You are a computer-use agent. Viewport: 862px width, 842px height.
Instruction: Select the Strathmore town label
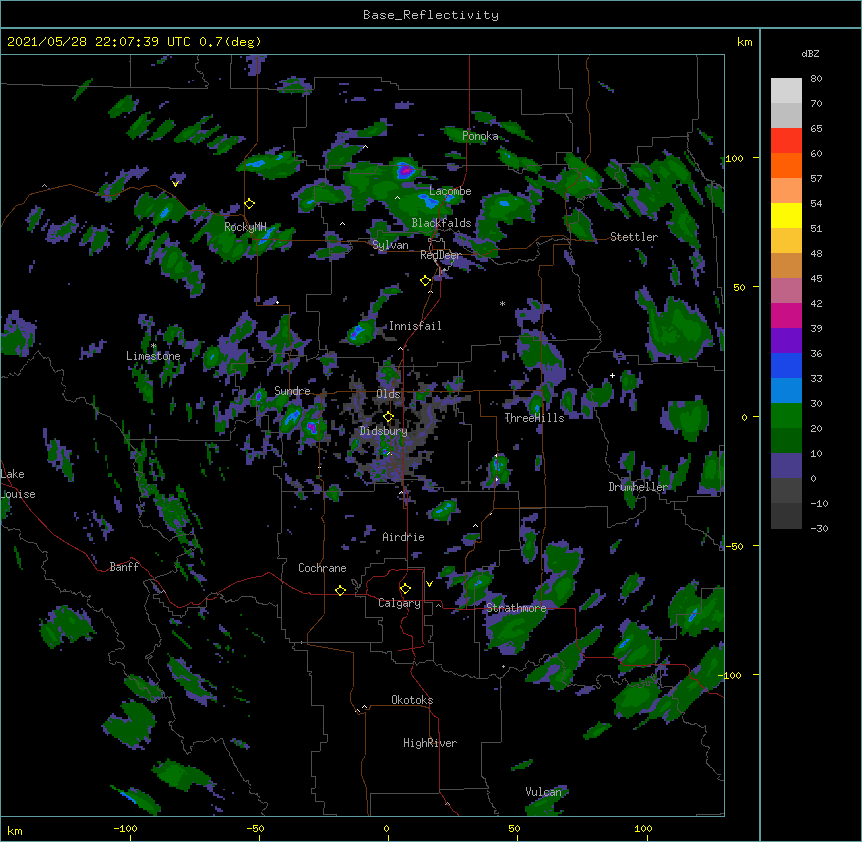[x=516, y=608]
